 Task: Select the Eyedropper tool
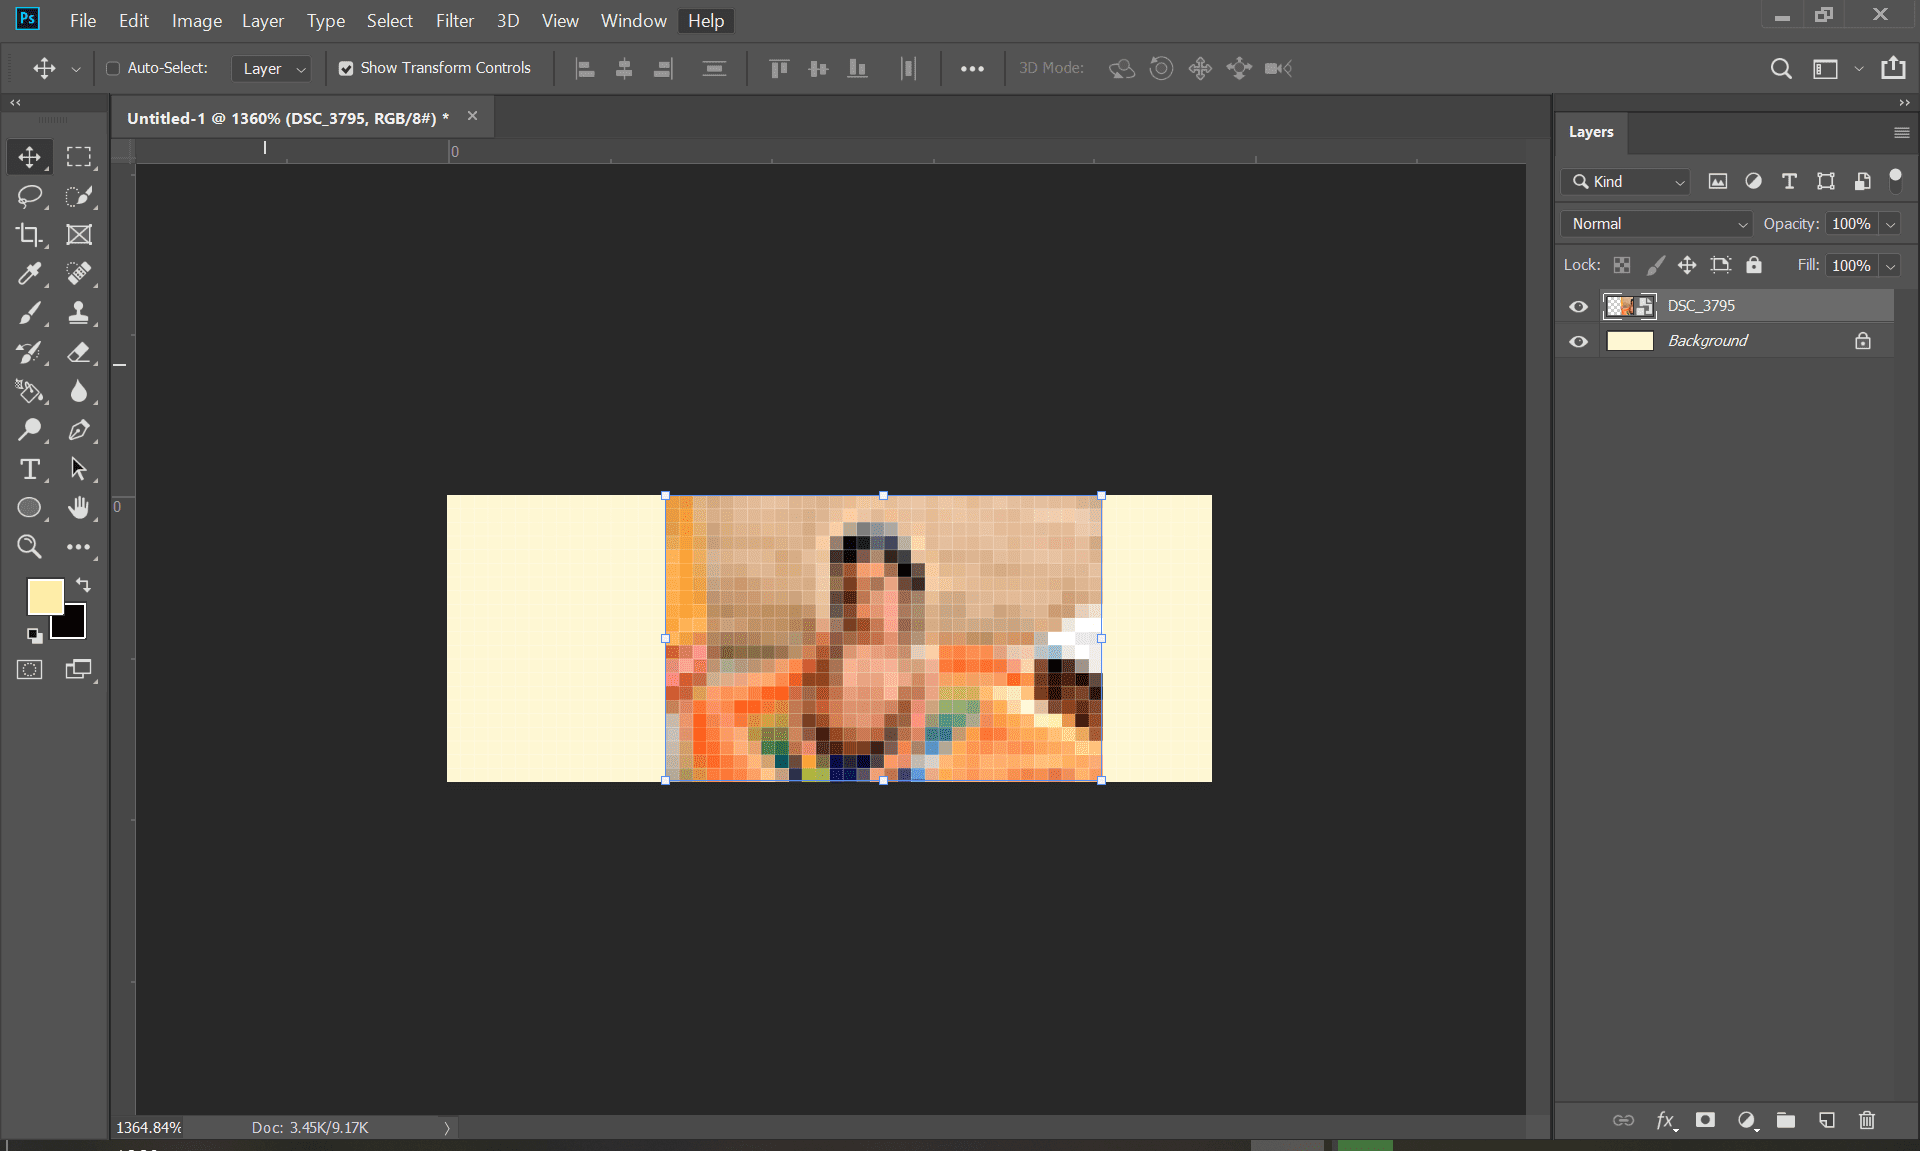(x=29, y=274)
